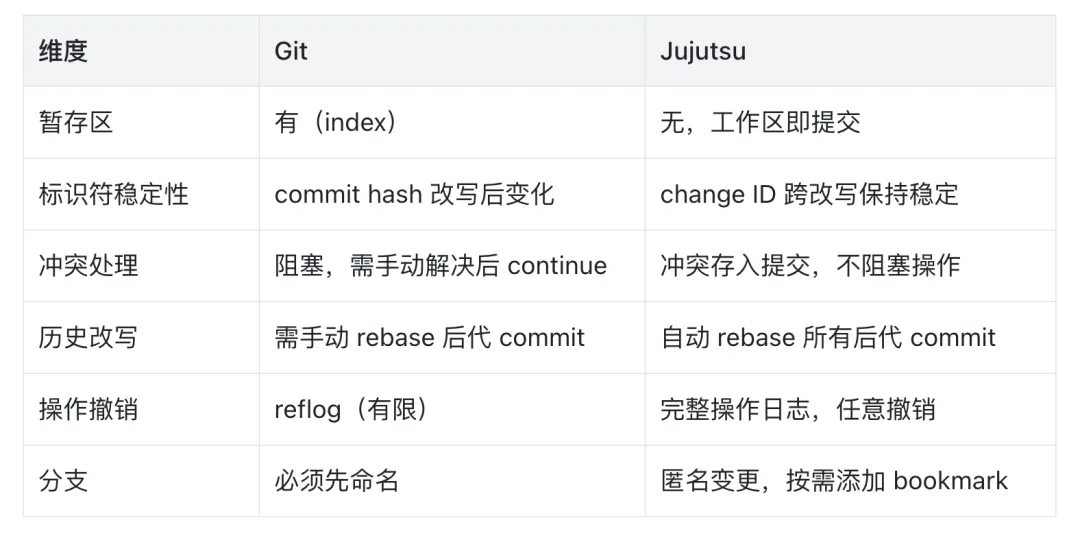Click the 有（index）cell

pyautogui.click(x=337, y=123)
